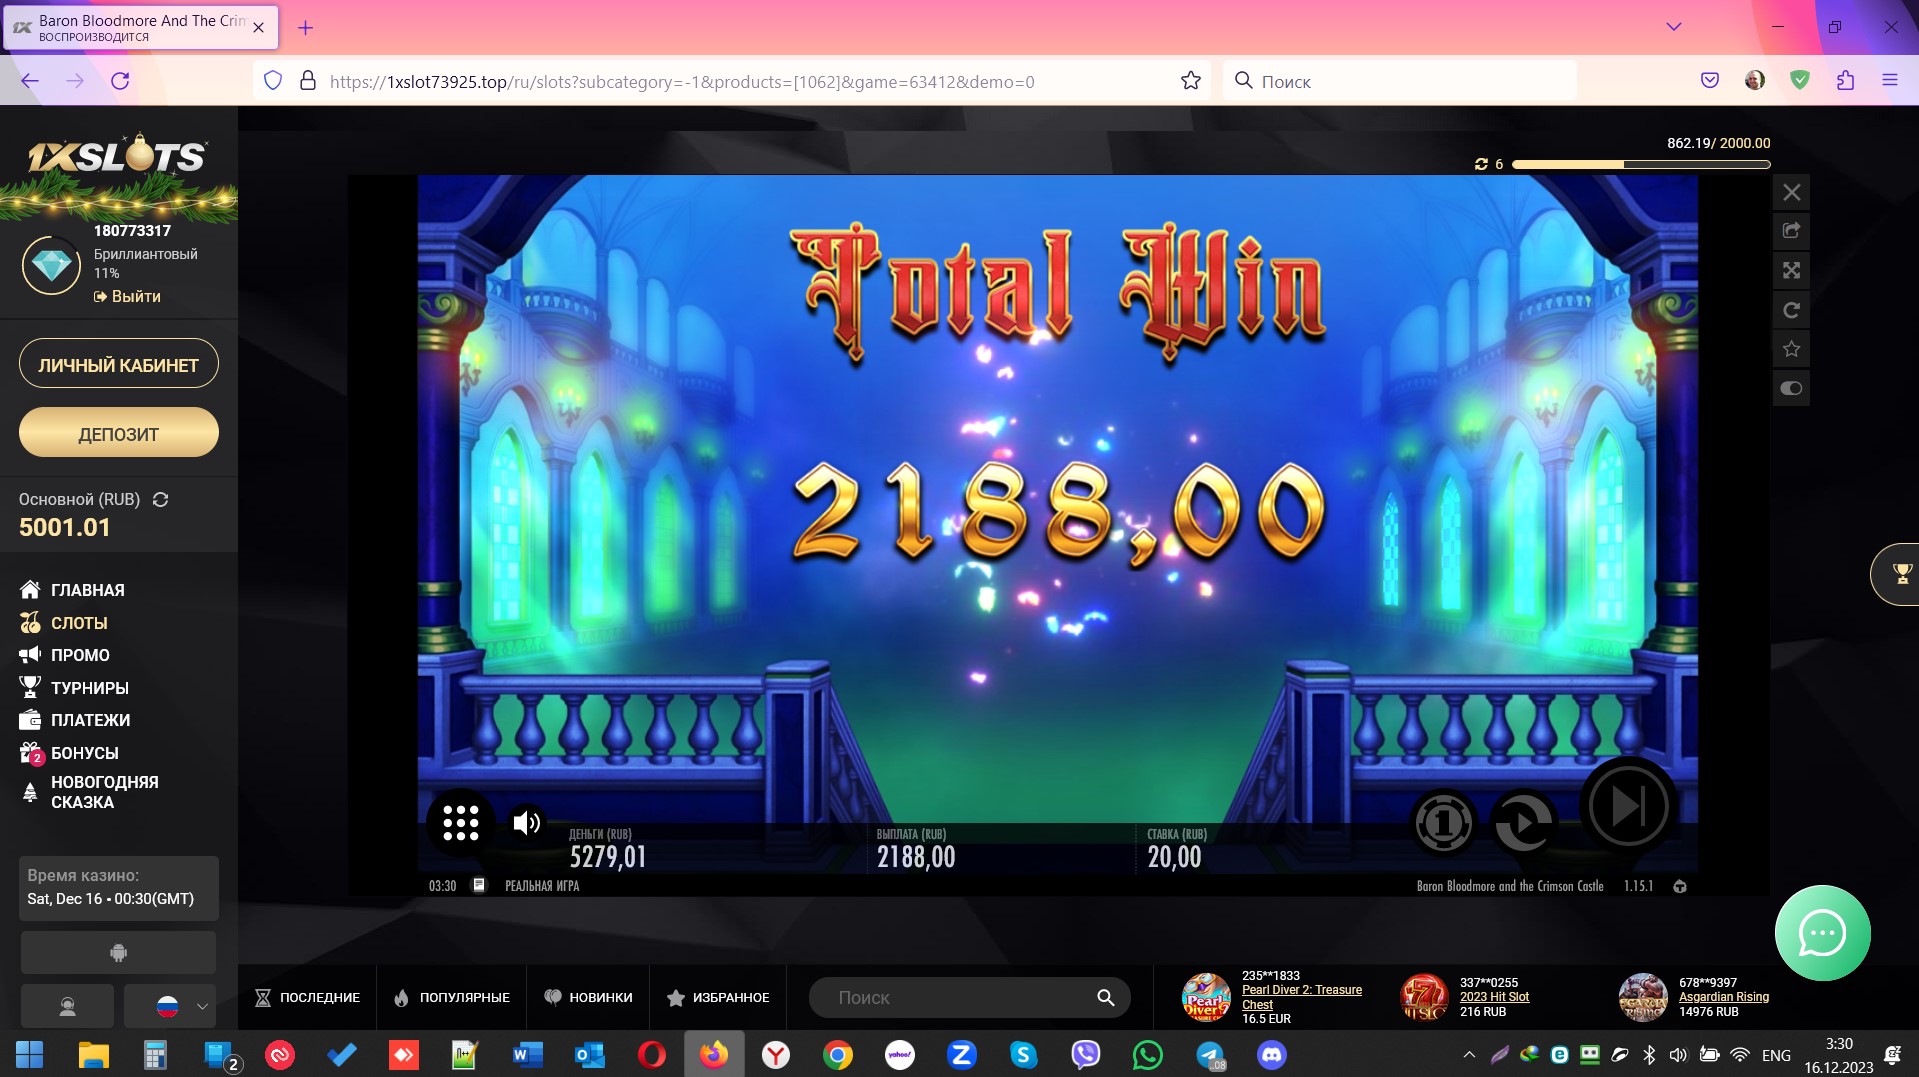The image size is (1919, 1077).
Task: Open Telegram from the taskbar
Action: [1210, 1055]
